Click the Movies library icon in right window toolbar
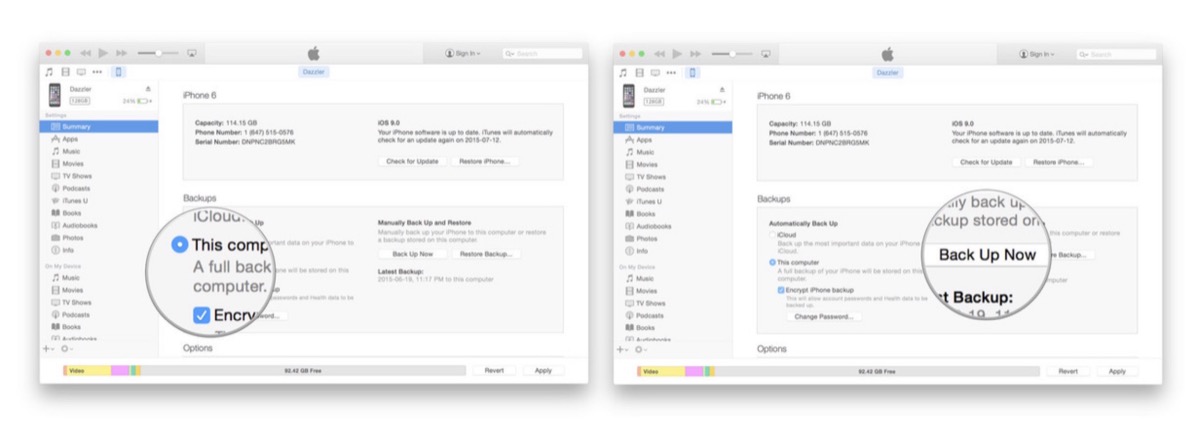This screenshot has width=1200, height=436. (639, 72)
